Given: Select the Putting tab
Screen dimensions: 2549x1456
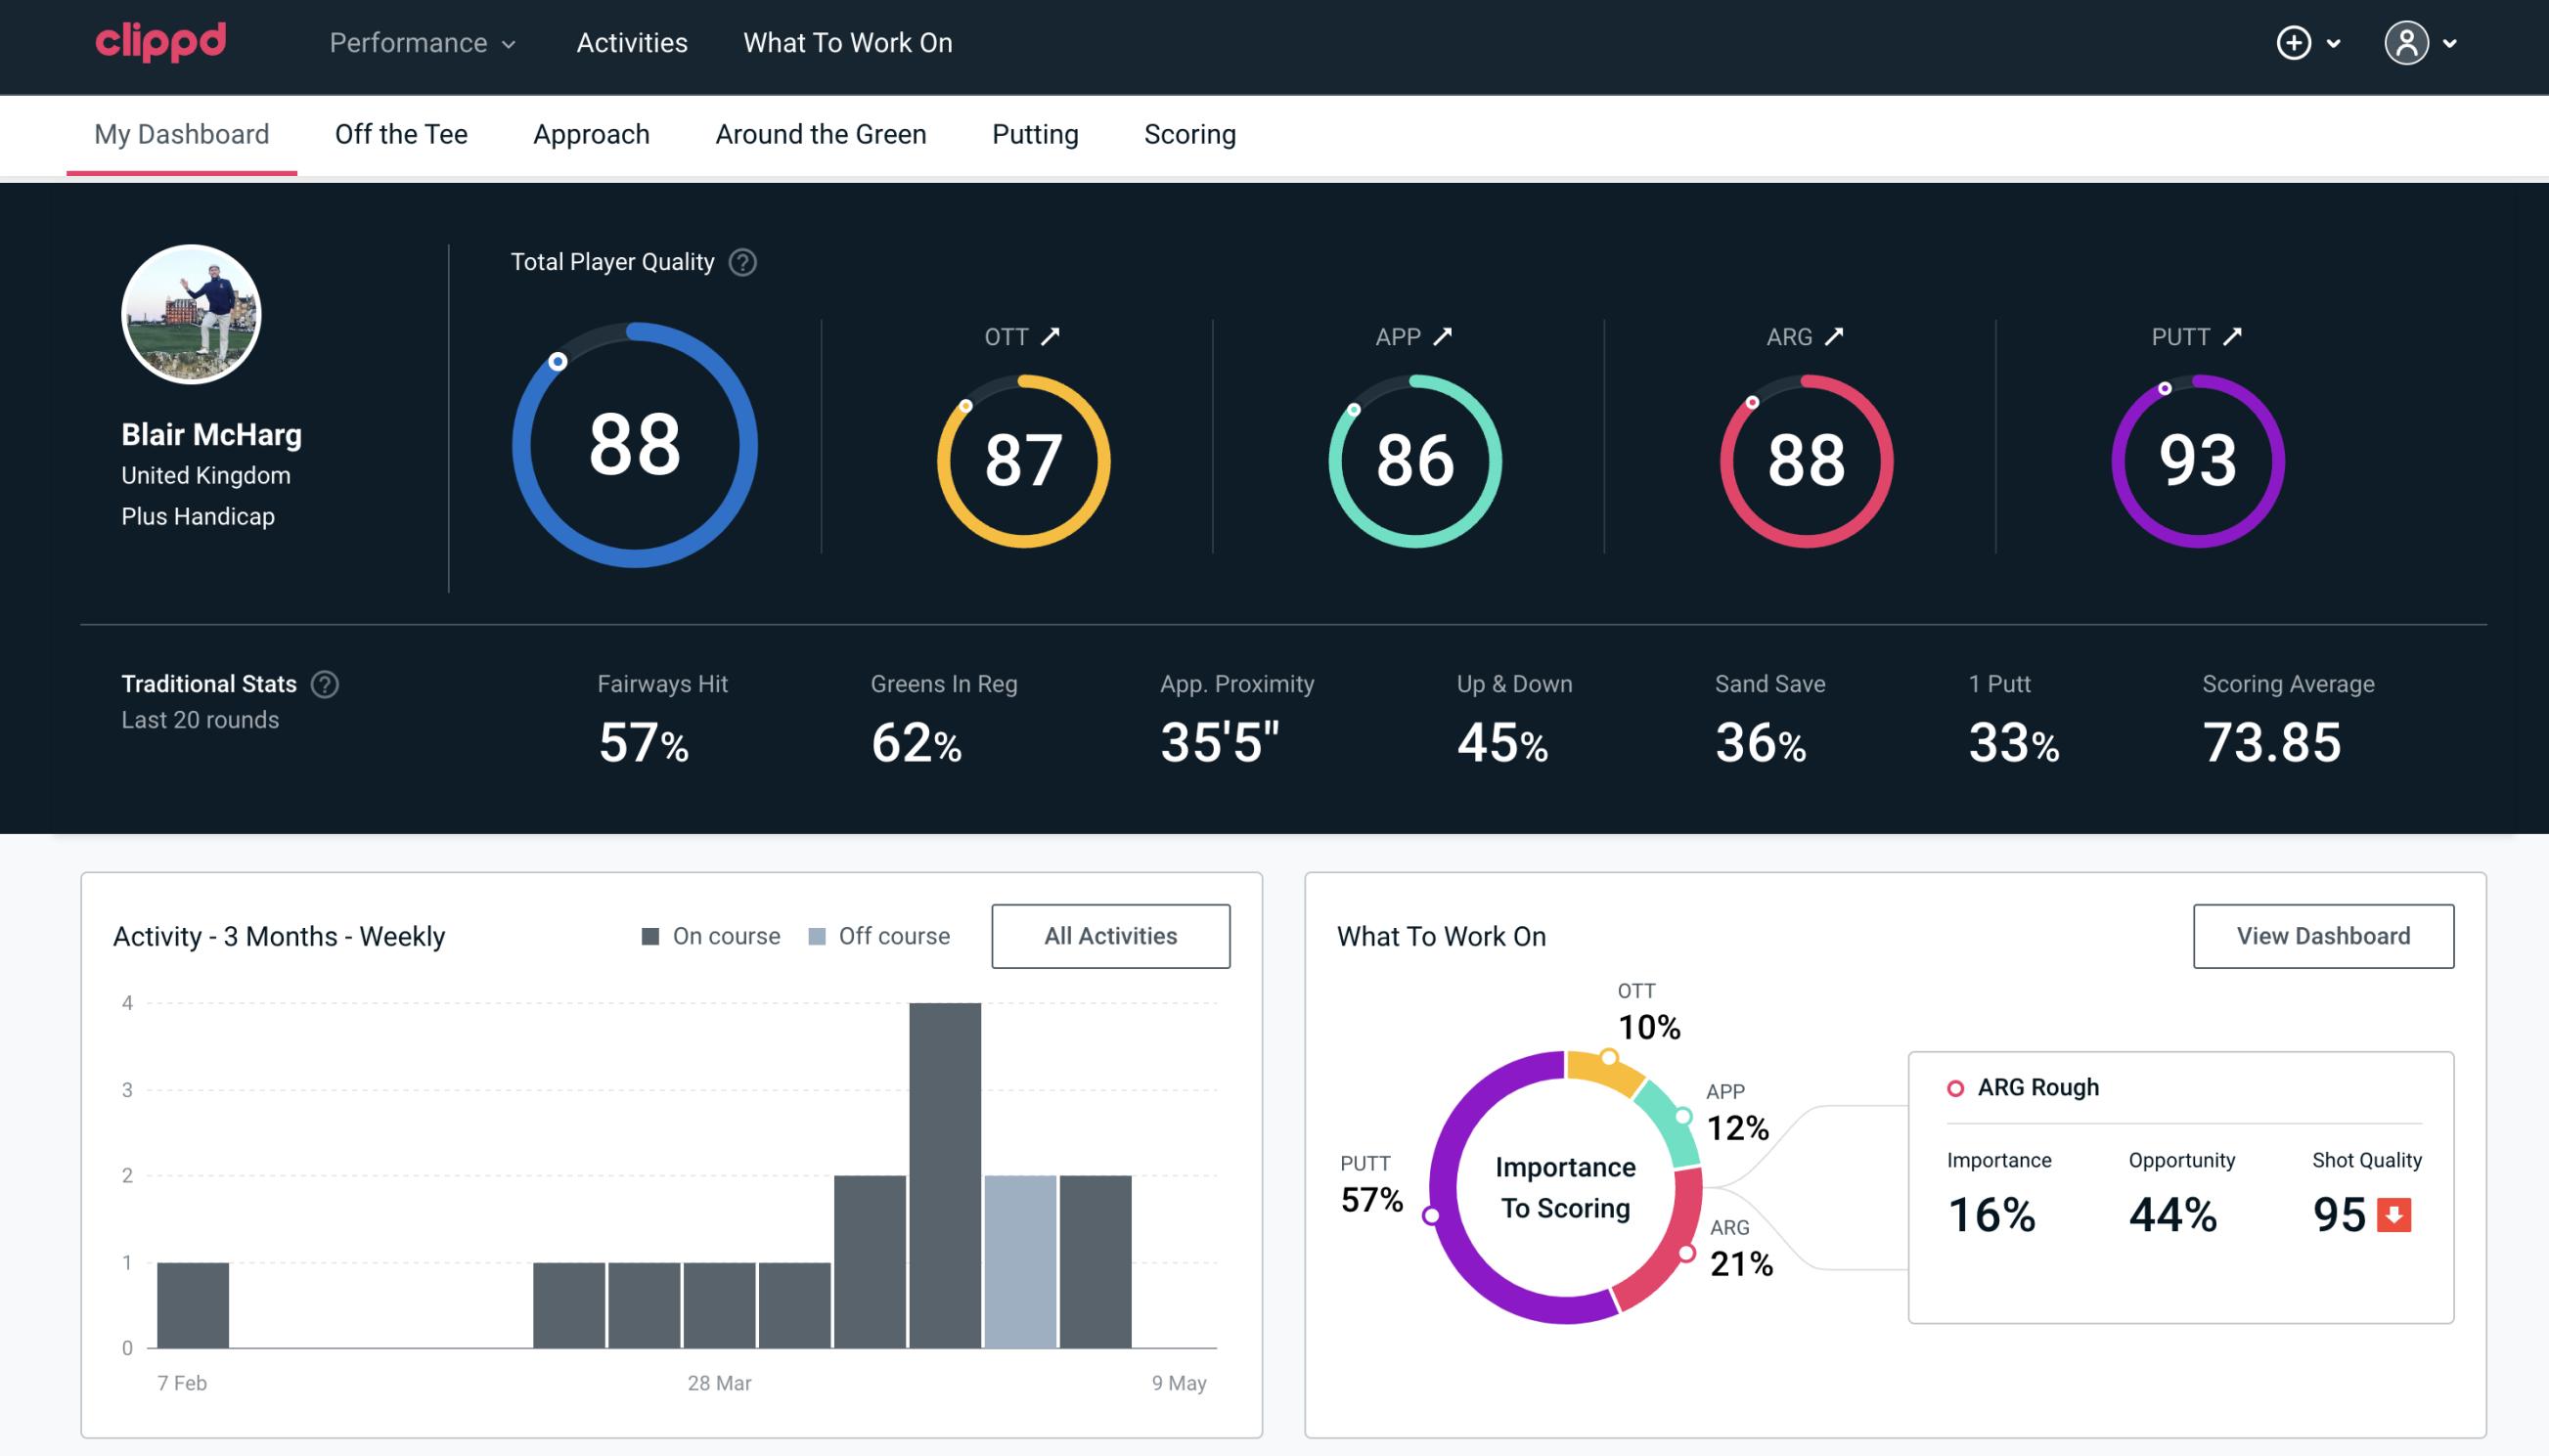Looking at the screenshot, I should pyautogui.click(x=1035, y=133).
